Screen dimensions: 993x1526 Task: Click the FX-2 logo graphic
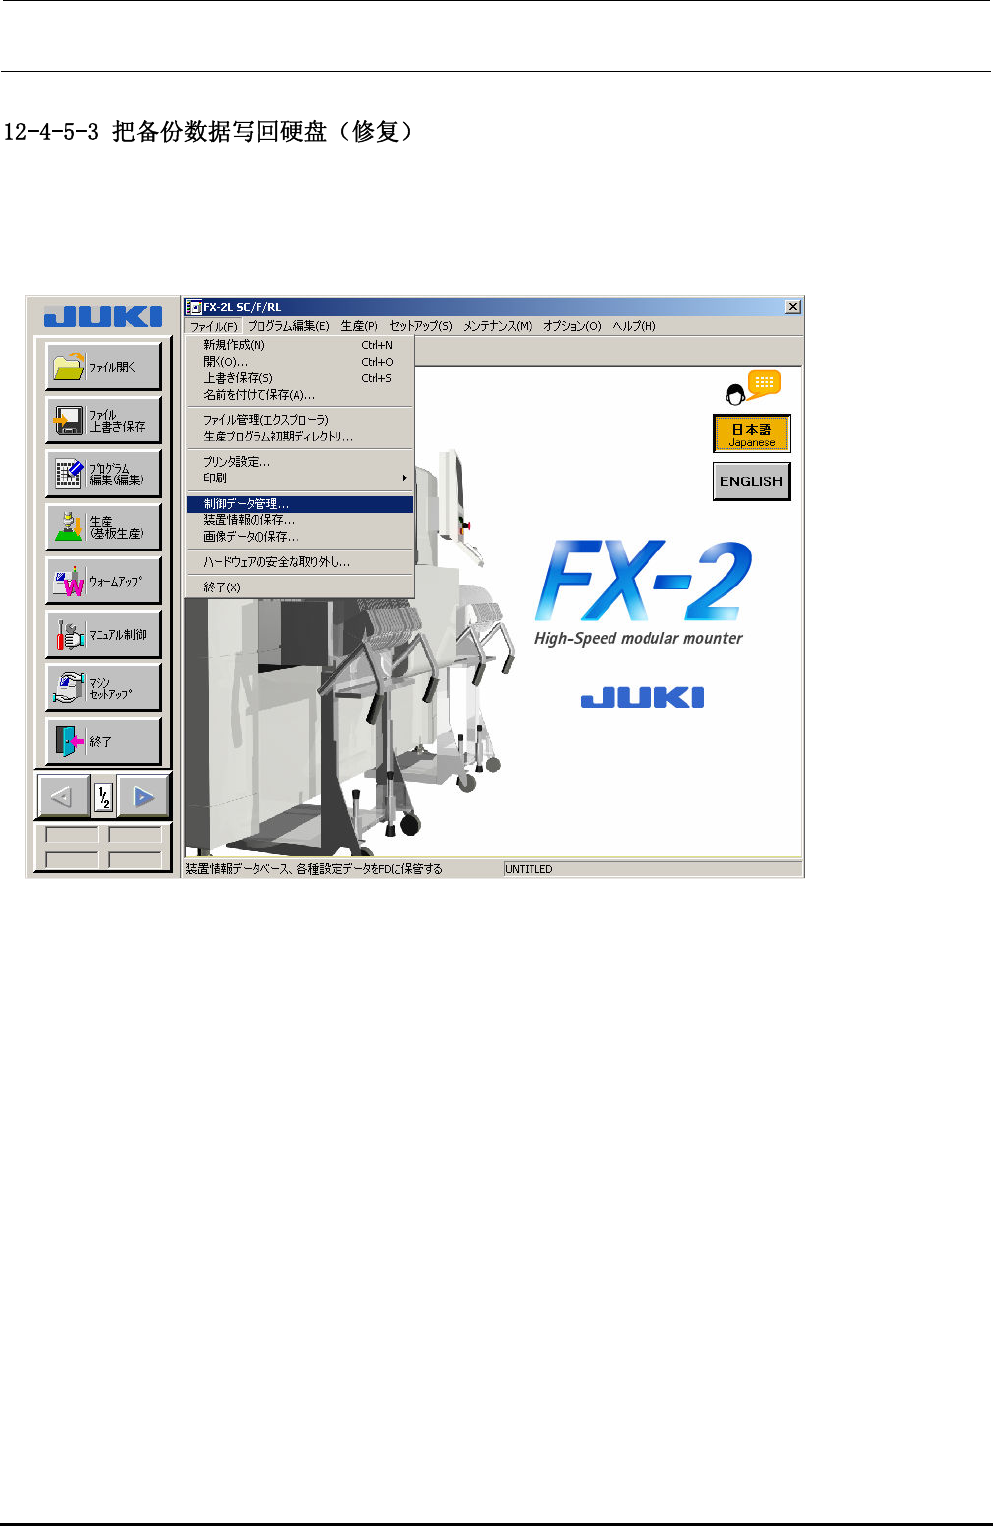(644, 581)
